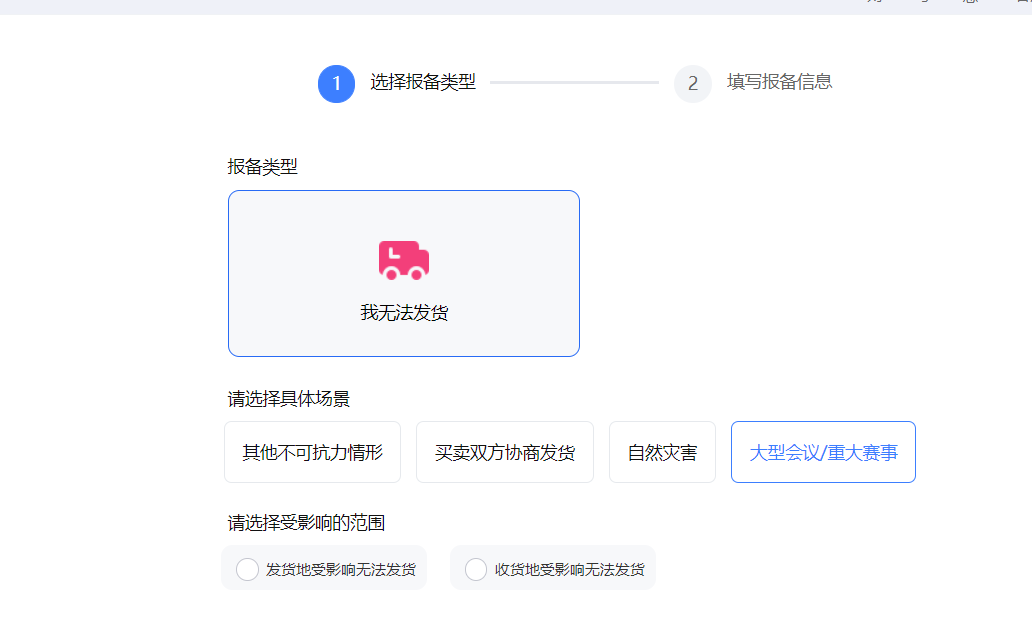Go to the 填写报备信息 step label

click(780, 82)
